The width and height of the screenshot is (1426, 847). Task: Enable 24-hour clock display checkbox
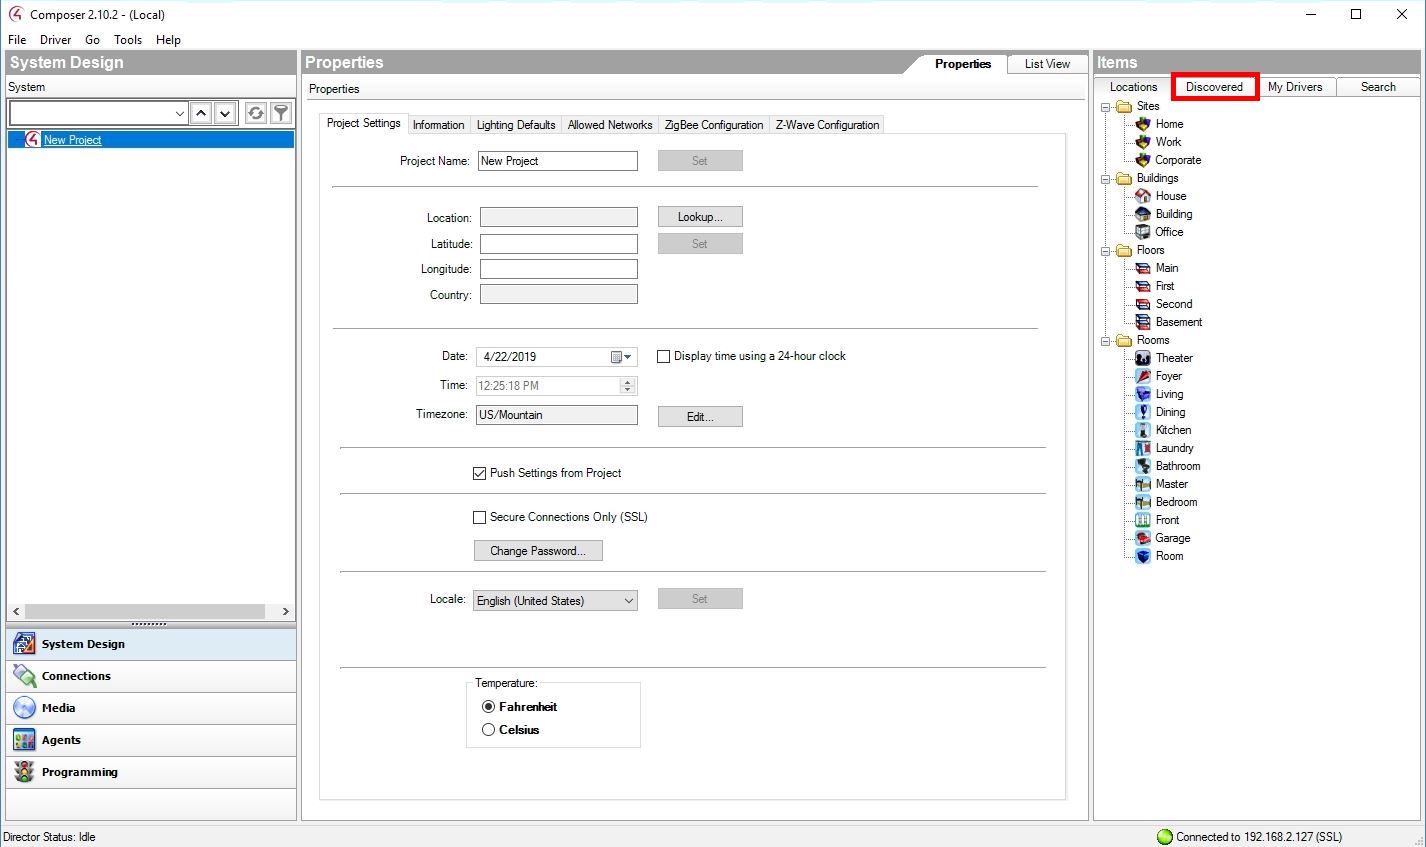tap(663, 356)
